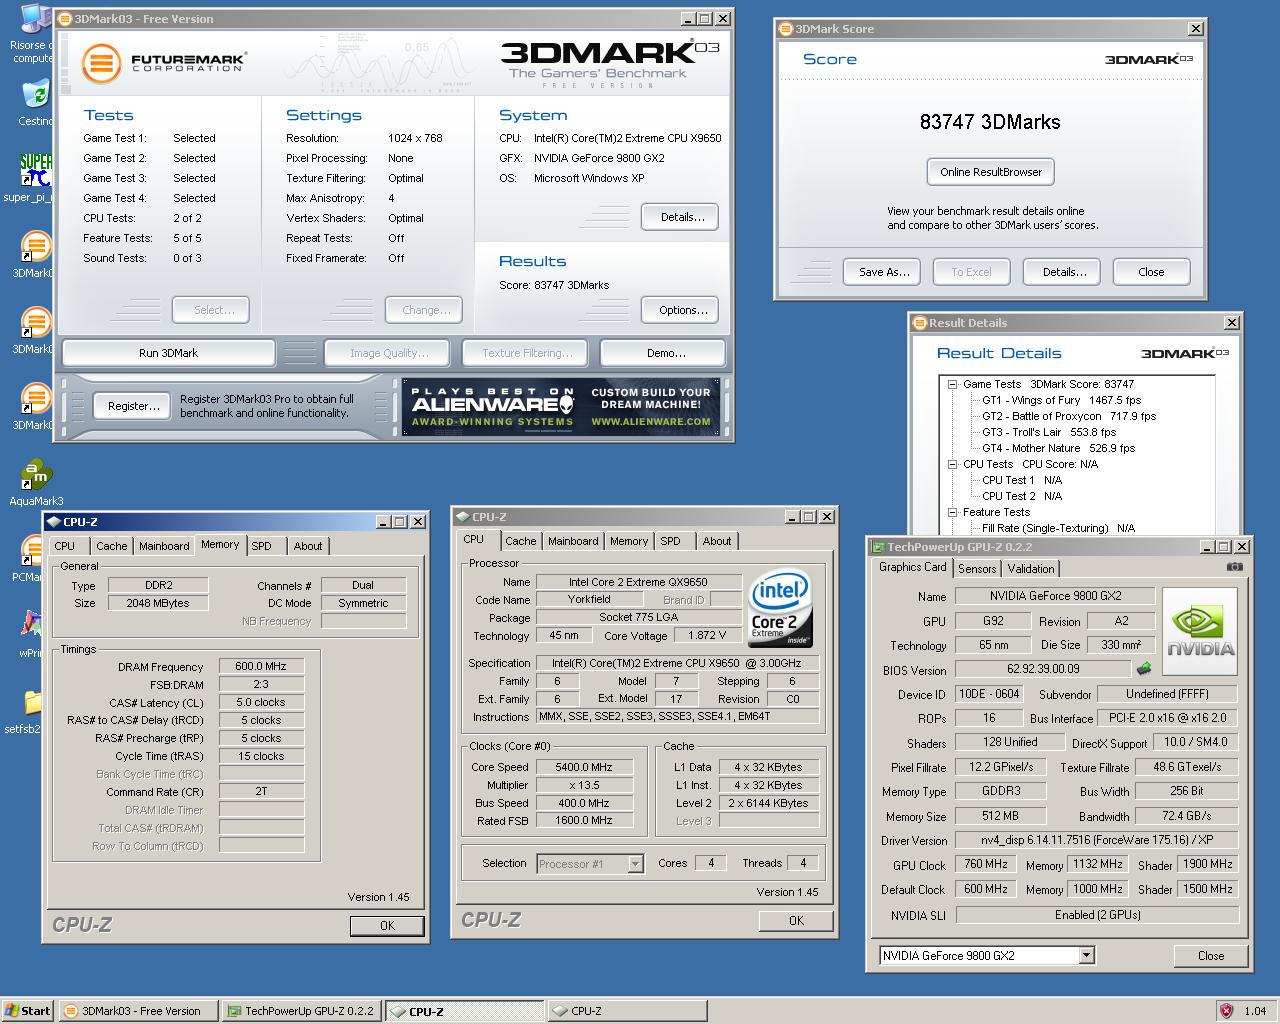Image resolution: width=1280 pixels, height=1024 pixels.
Task: Launch the super_pi desktop shortcut
Action: pos(35,170)
